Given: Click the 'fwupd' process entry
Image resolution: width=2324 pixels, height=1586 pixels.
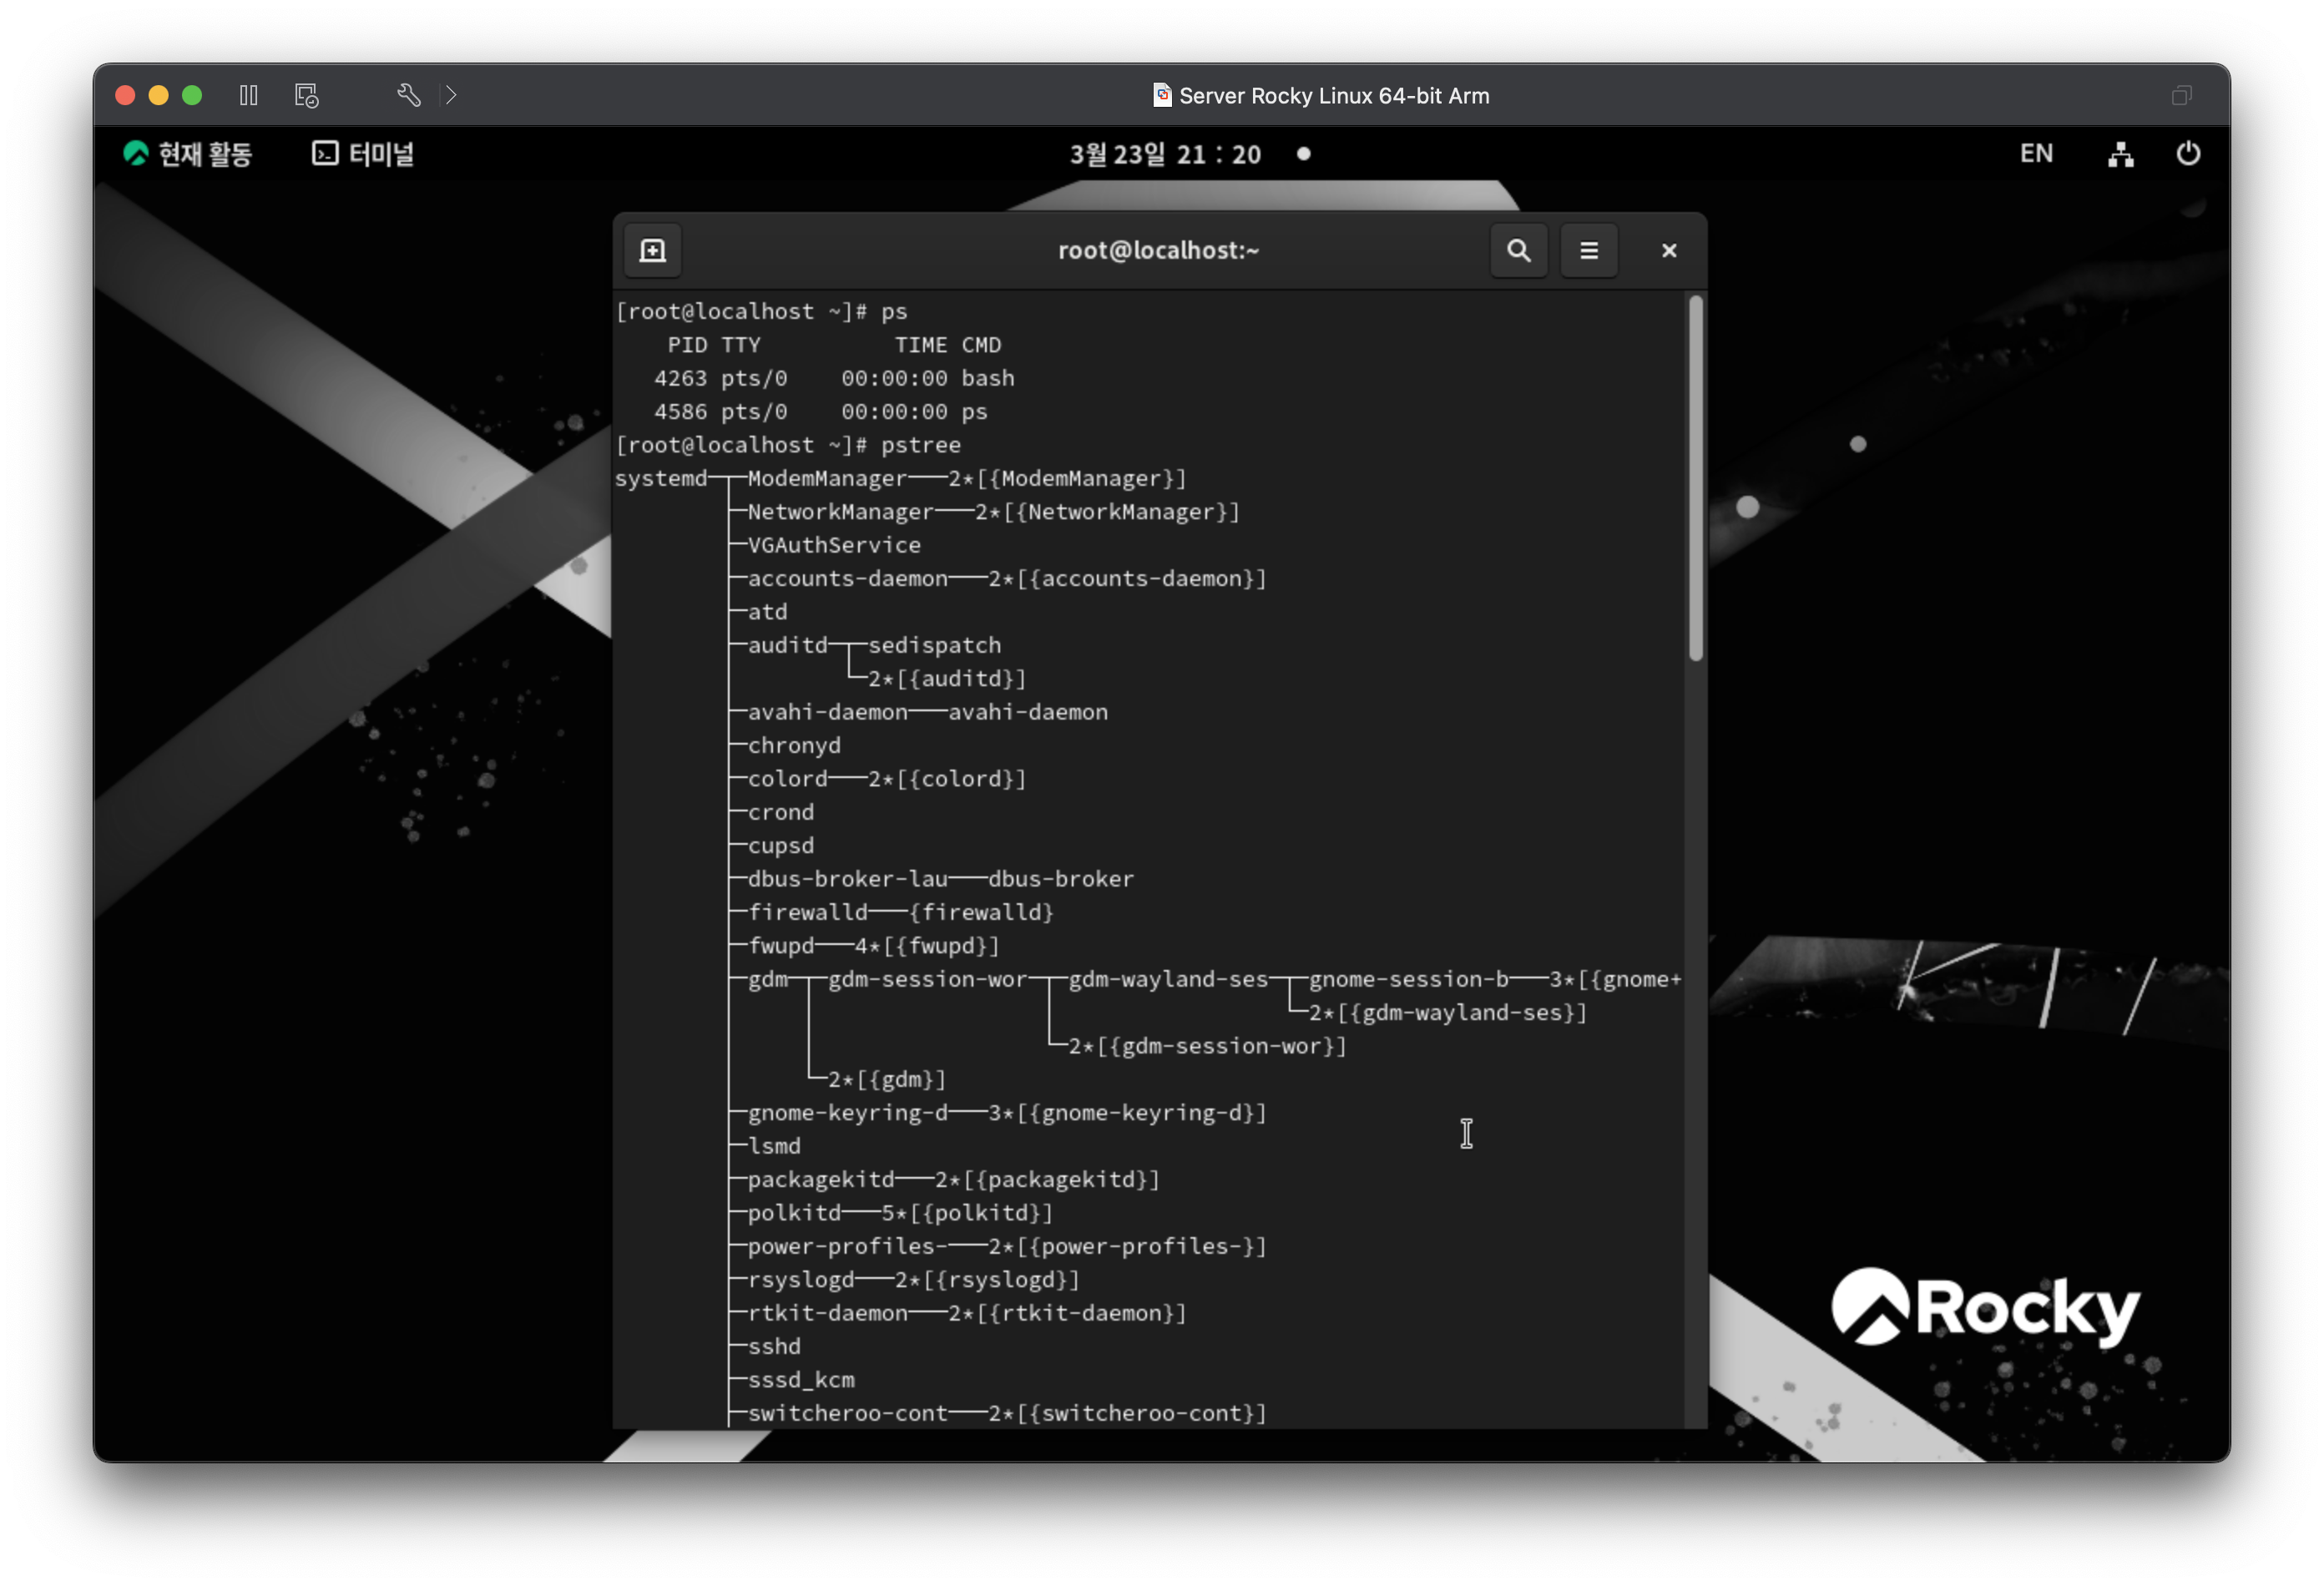Looking at the screenshot, I should (x=780, y=946).
